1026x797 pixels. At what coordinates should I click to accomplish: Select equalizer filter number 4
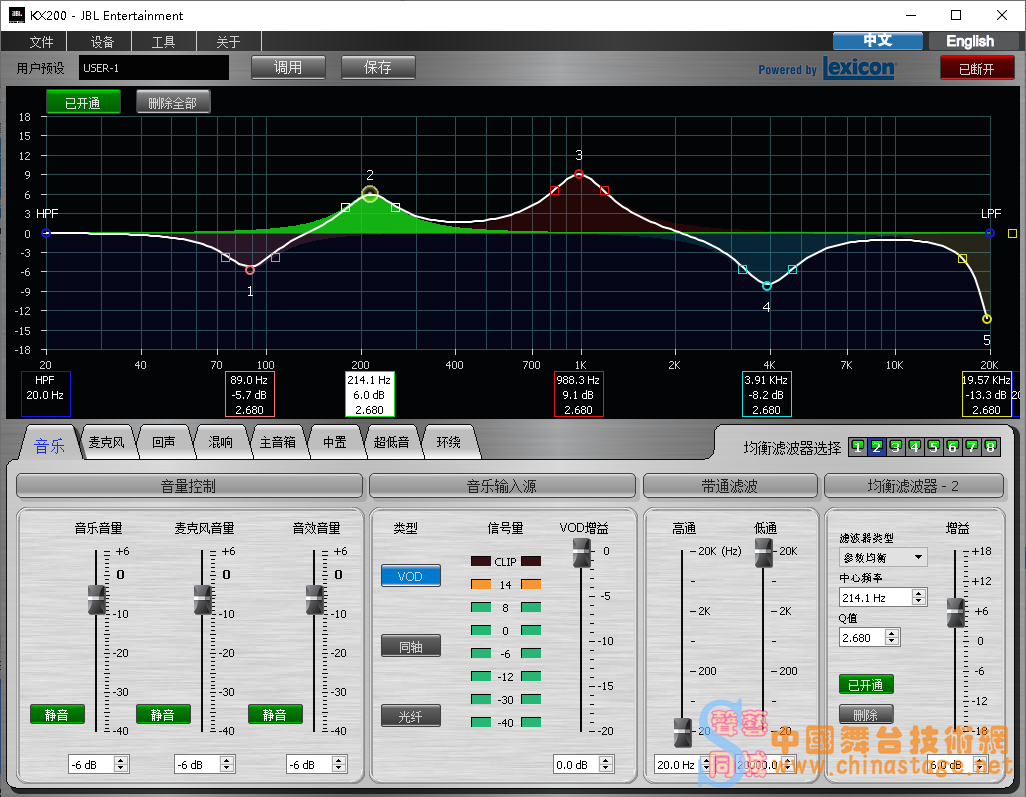pos(915,447)
